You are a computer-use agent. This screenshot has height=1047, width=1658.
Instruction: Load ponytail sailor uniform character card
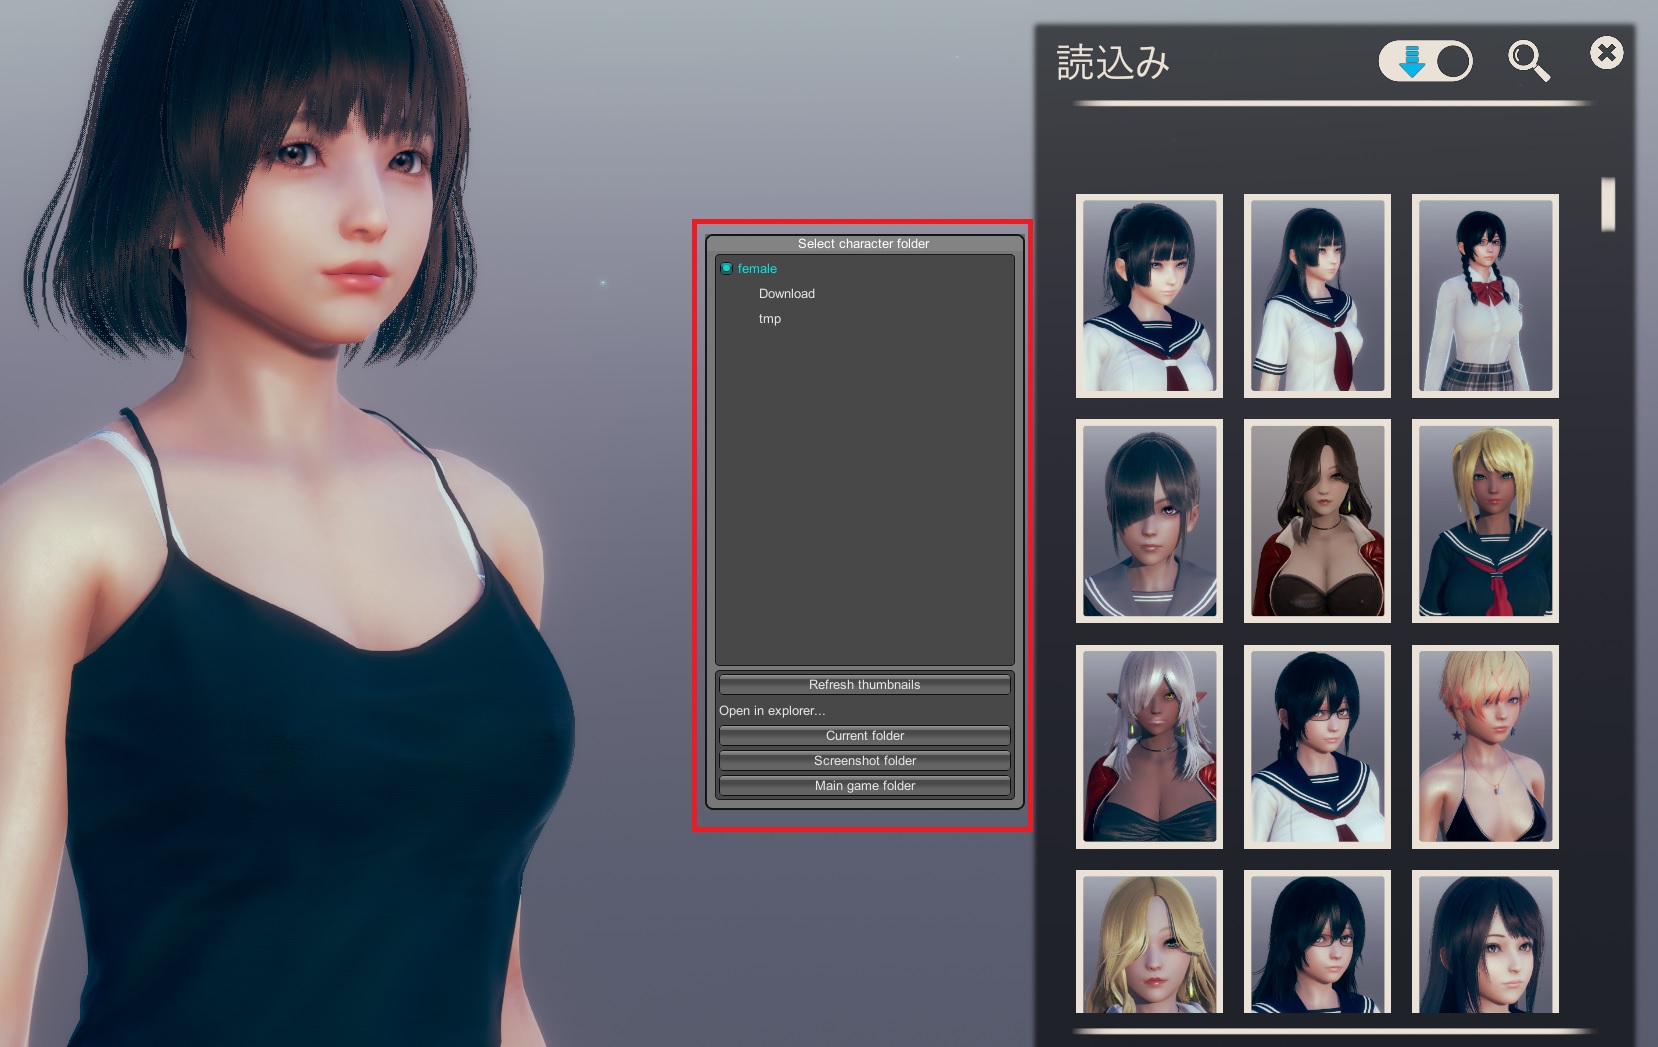click(1149, 296)
